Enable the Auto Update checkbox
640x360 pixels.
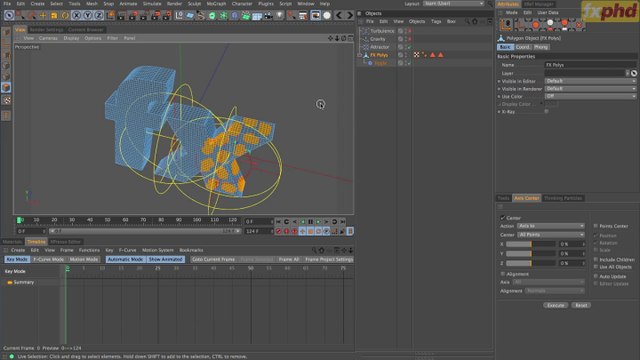tap(596, 276)
